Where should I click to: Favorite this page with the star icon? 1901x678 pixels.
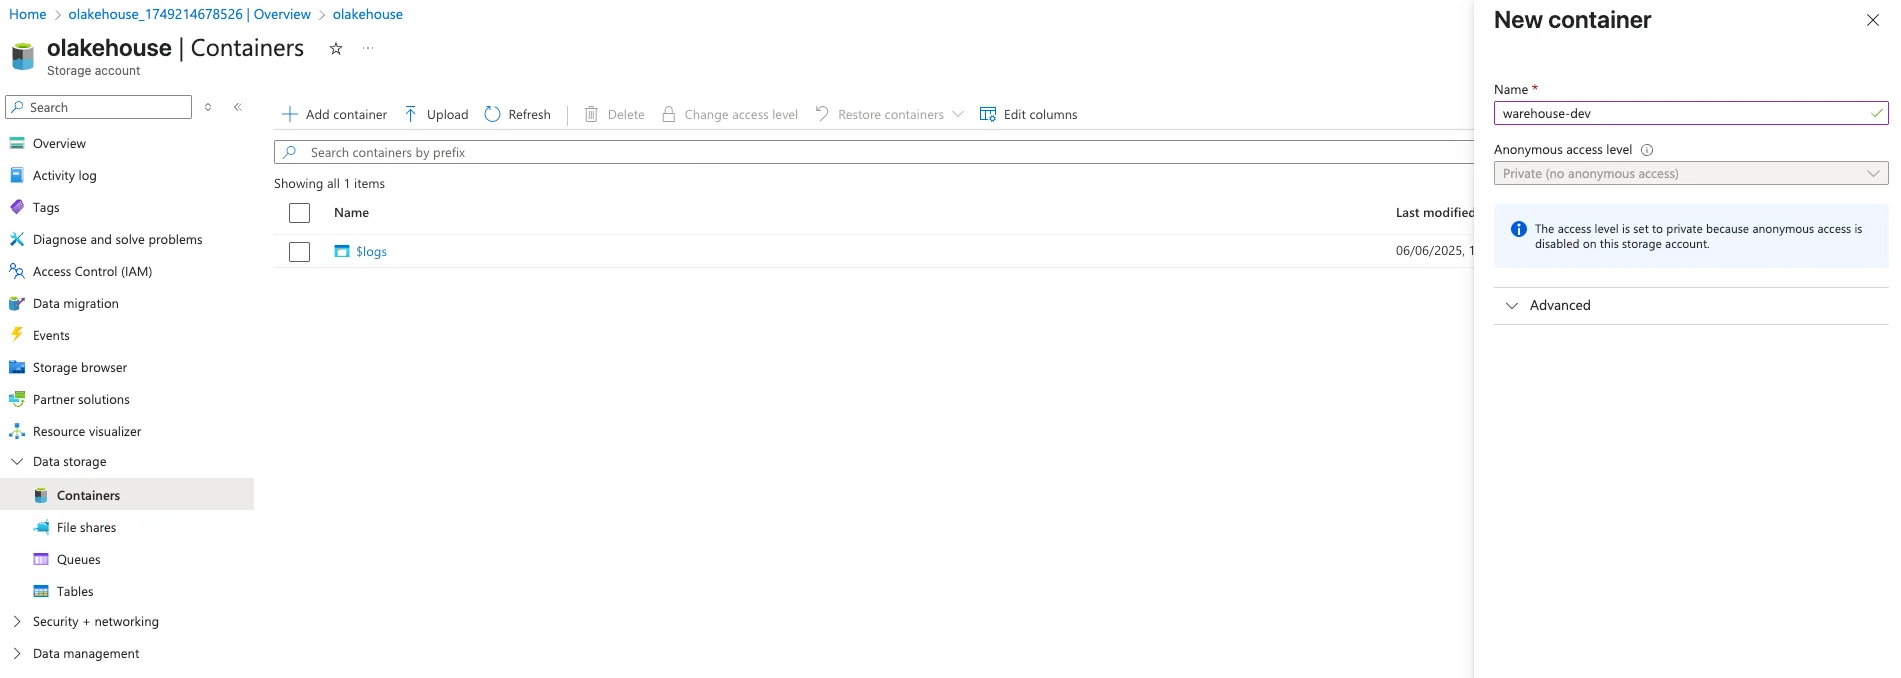(336, 49)
